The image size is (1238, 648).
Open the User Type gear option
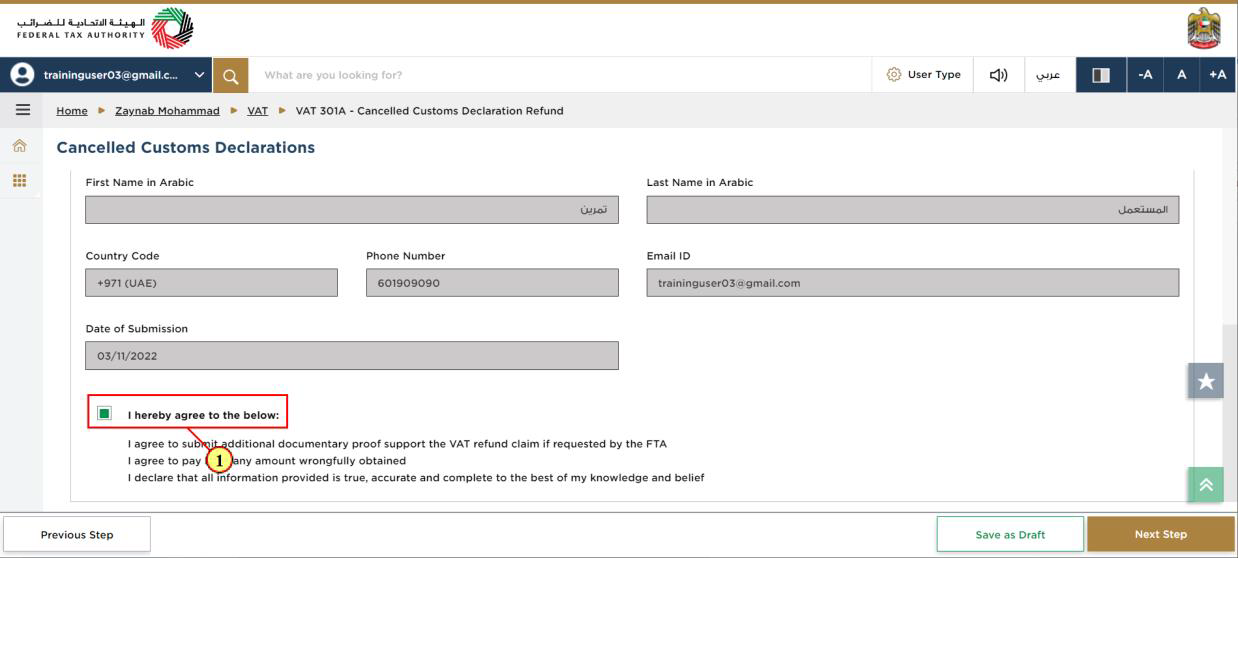click(924, 75)
